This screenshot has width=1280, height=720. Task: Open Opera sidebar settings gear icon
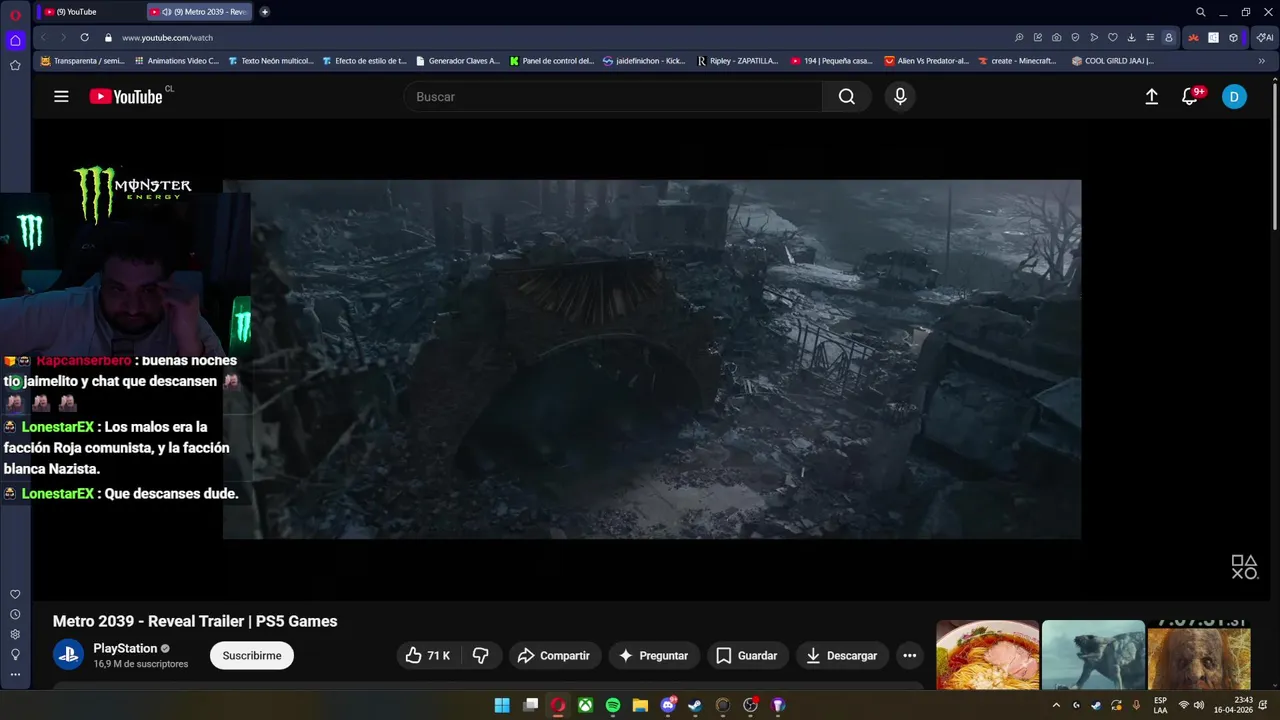pos(15,634)
